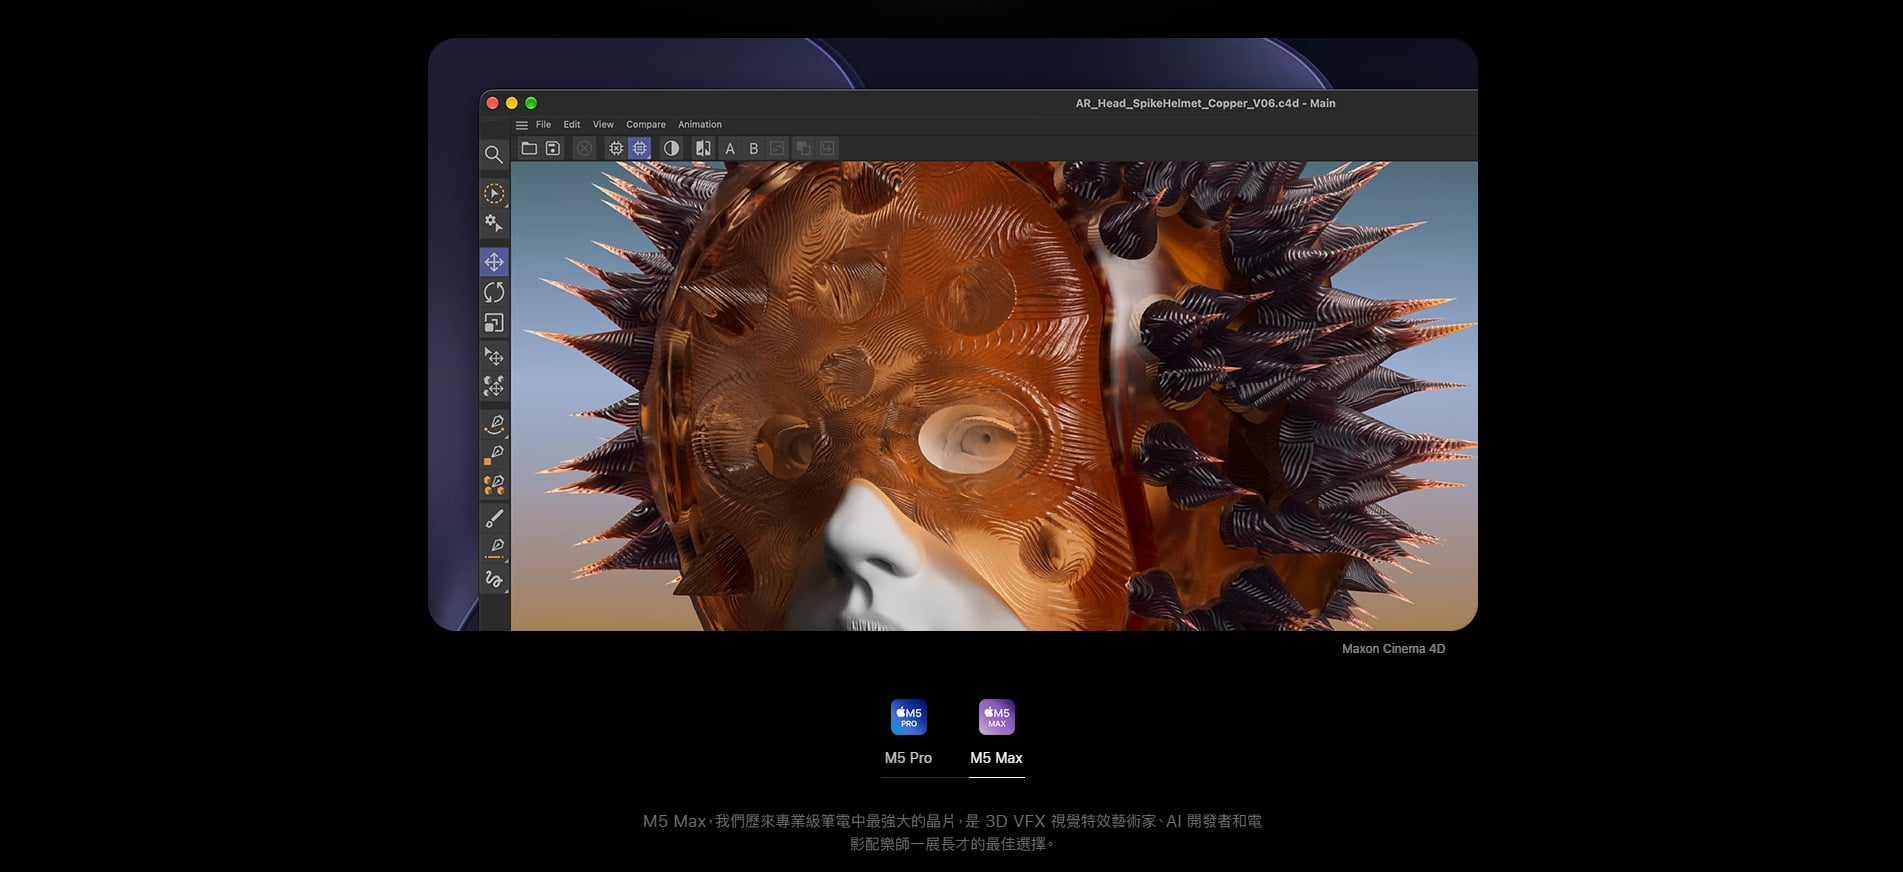The image size is (1903, 872).
Task: Click the greyed overlapping squares icon
Action: click(x=803, y=148)
